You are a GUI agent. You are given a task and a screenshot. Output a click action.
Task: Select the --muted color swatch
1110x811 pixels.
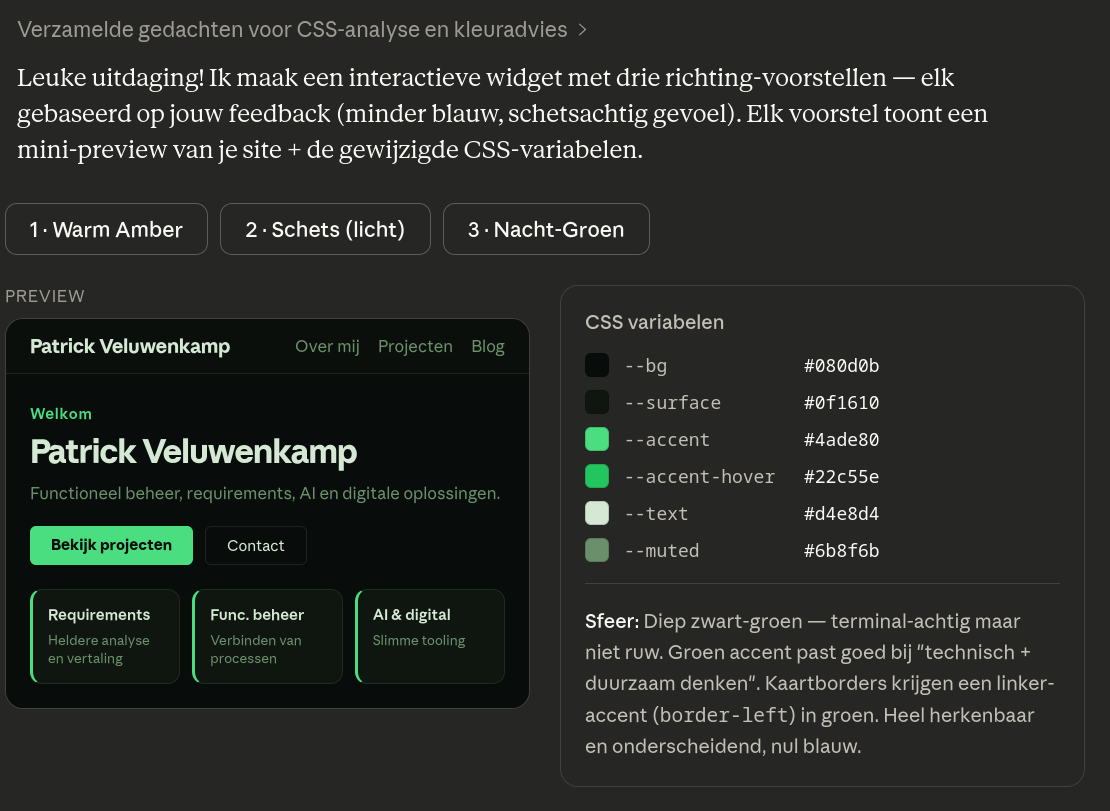click(597, 550)
